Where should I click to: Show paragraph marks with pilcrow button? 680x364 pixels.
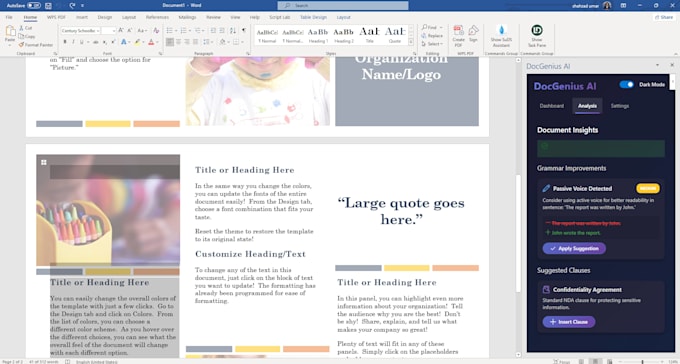tap(244, 30)
